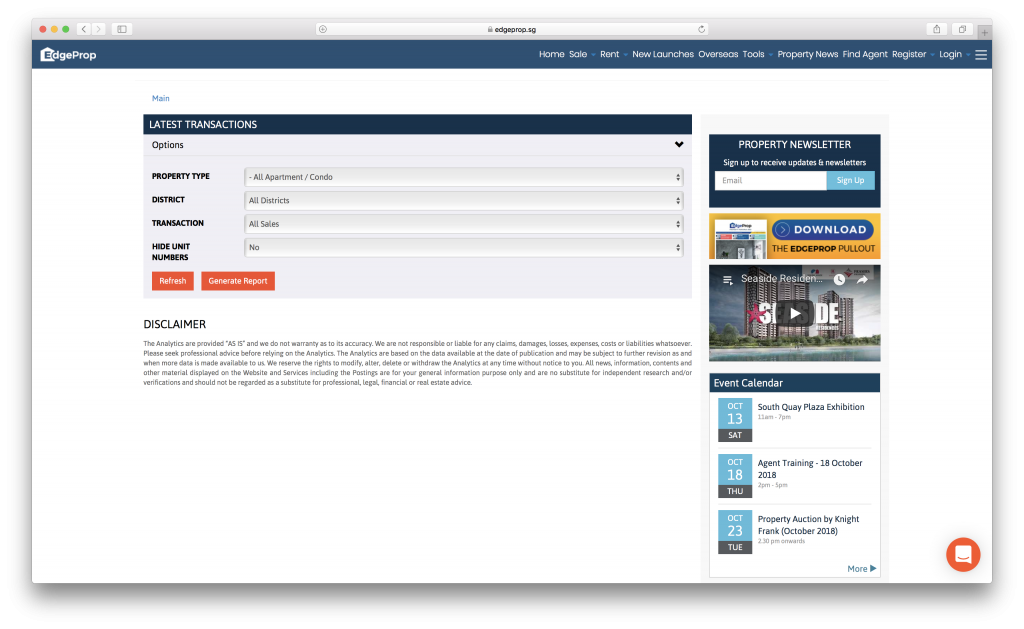
Task: Open the hamburger navigation menu
Action: pos(981,55)
